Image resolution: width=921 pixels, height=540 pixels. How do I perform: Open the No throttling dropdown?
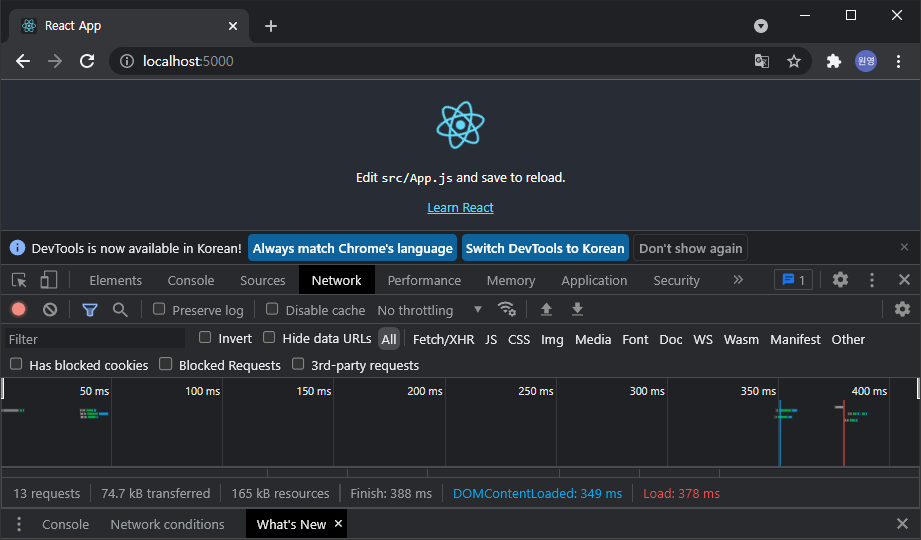click(x=429, y=310)
